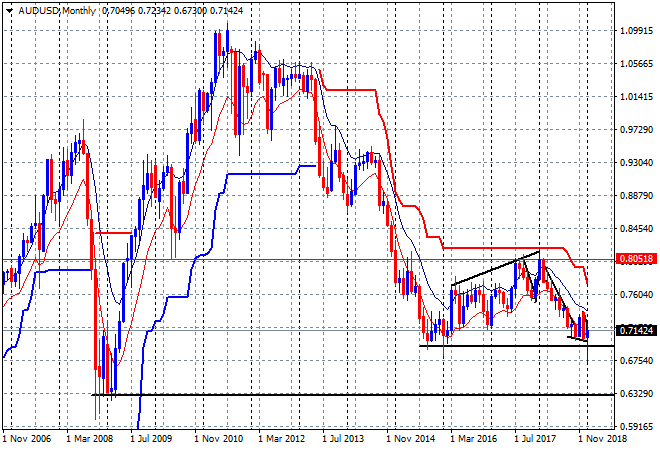Click the OHLC values 0.70496 0.72342 0.67300 0.71424
The height and width of the screenshot is (450, 660).
(x=173, y=11)
